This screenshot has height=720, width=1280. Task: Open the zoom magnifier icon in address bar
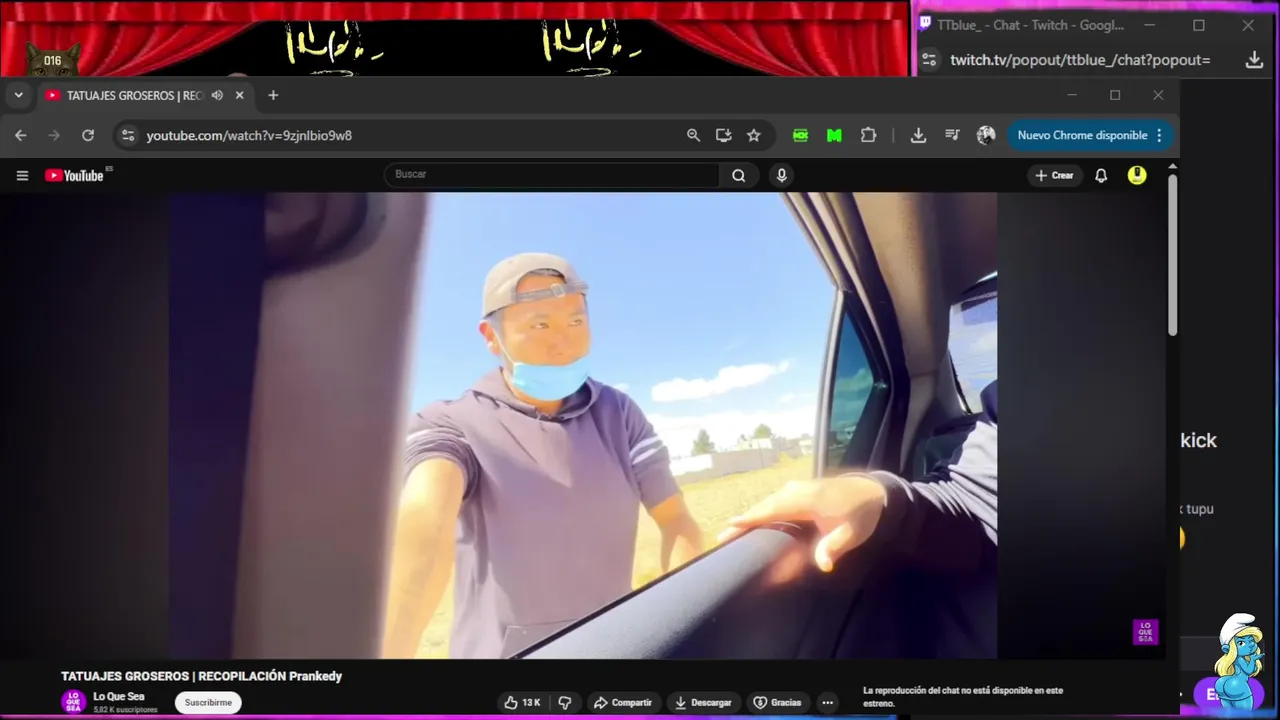point(693,135)
